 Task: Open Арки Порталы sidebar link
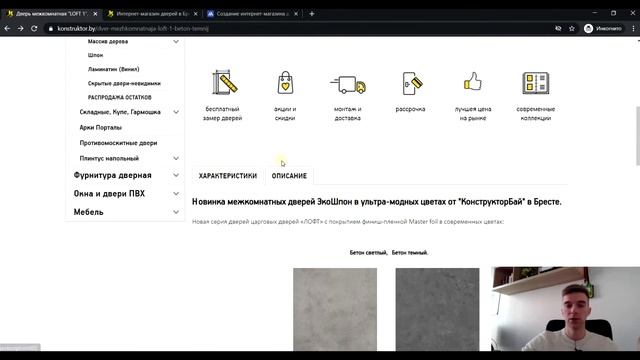click(x=101, y=127)
